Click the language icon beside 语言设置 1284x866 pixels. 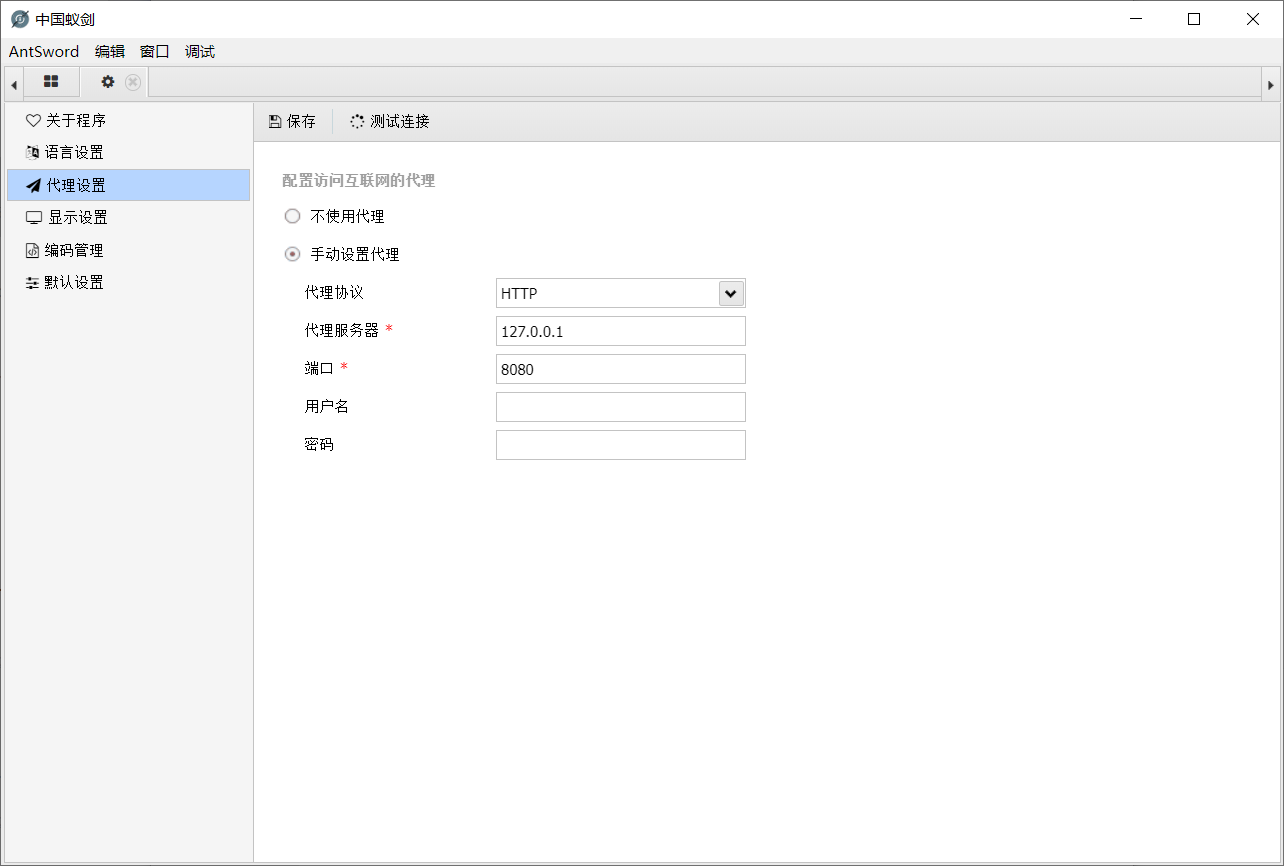33,152
